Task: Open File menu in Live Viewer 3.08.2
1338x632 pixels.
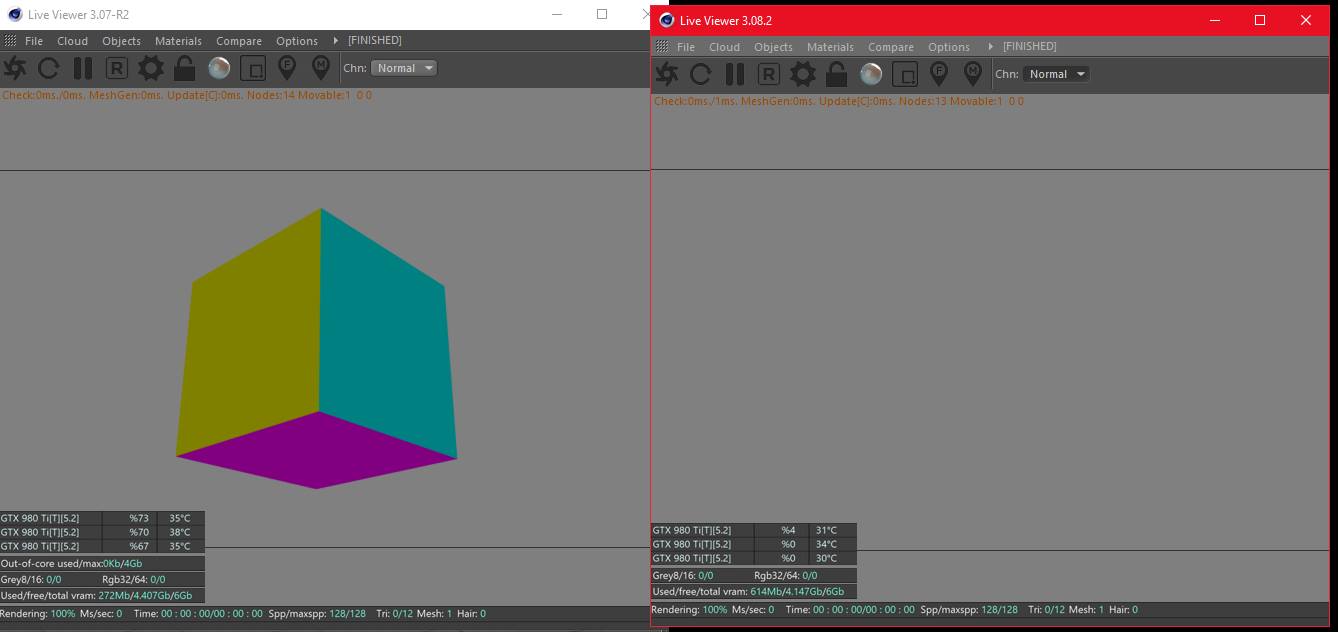Action: click(686, 47)
